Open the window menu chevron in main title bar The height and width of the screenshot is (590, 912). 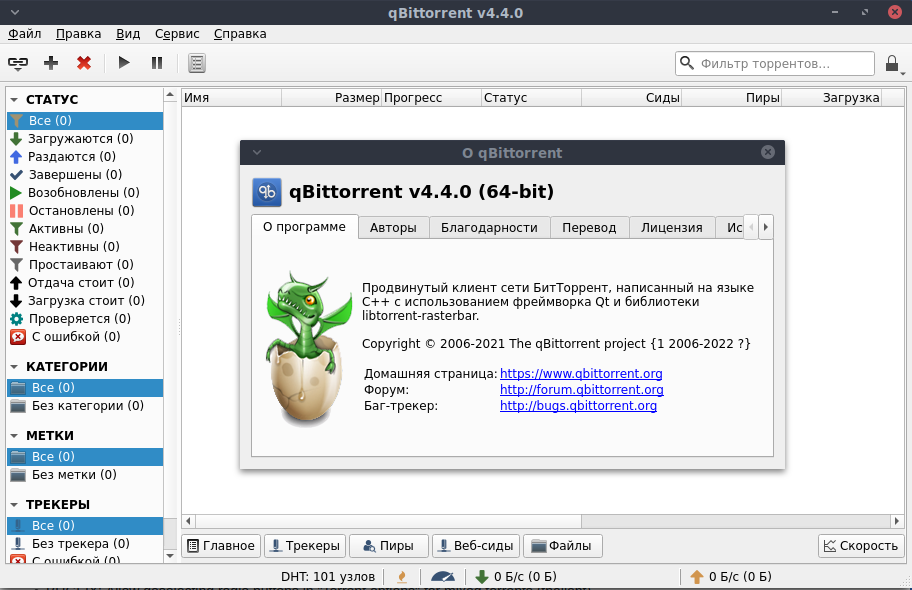[x=15, y=12]
